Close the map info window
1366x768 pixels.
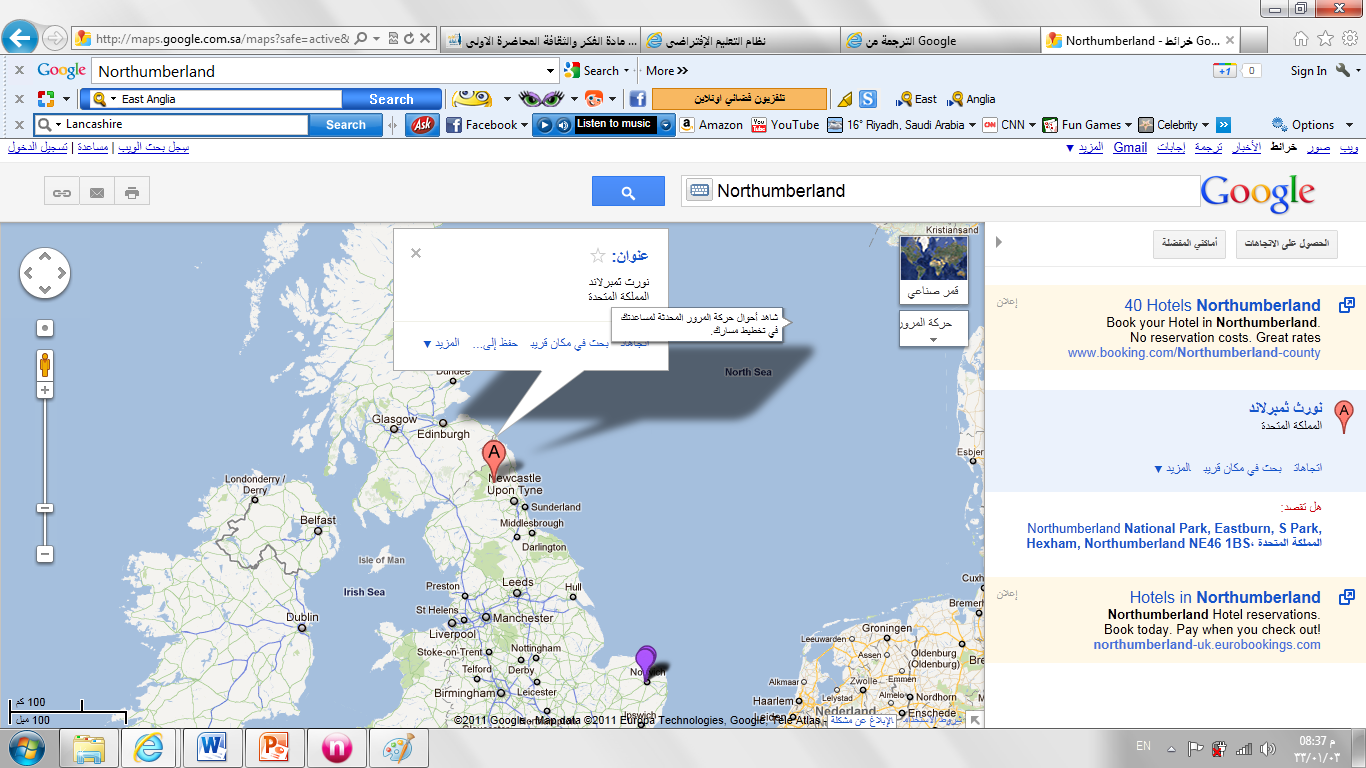(416, 253)
